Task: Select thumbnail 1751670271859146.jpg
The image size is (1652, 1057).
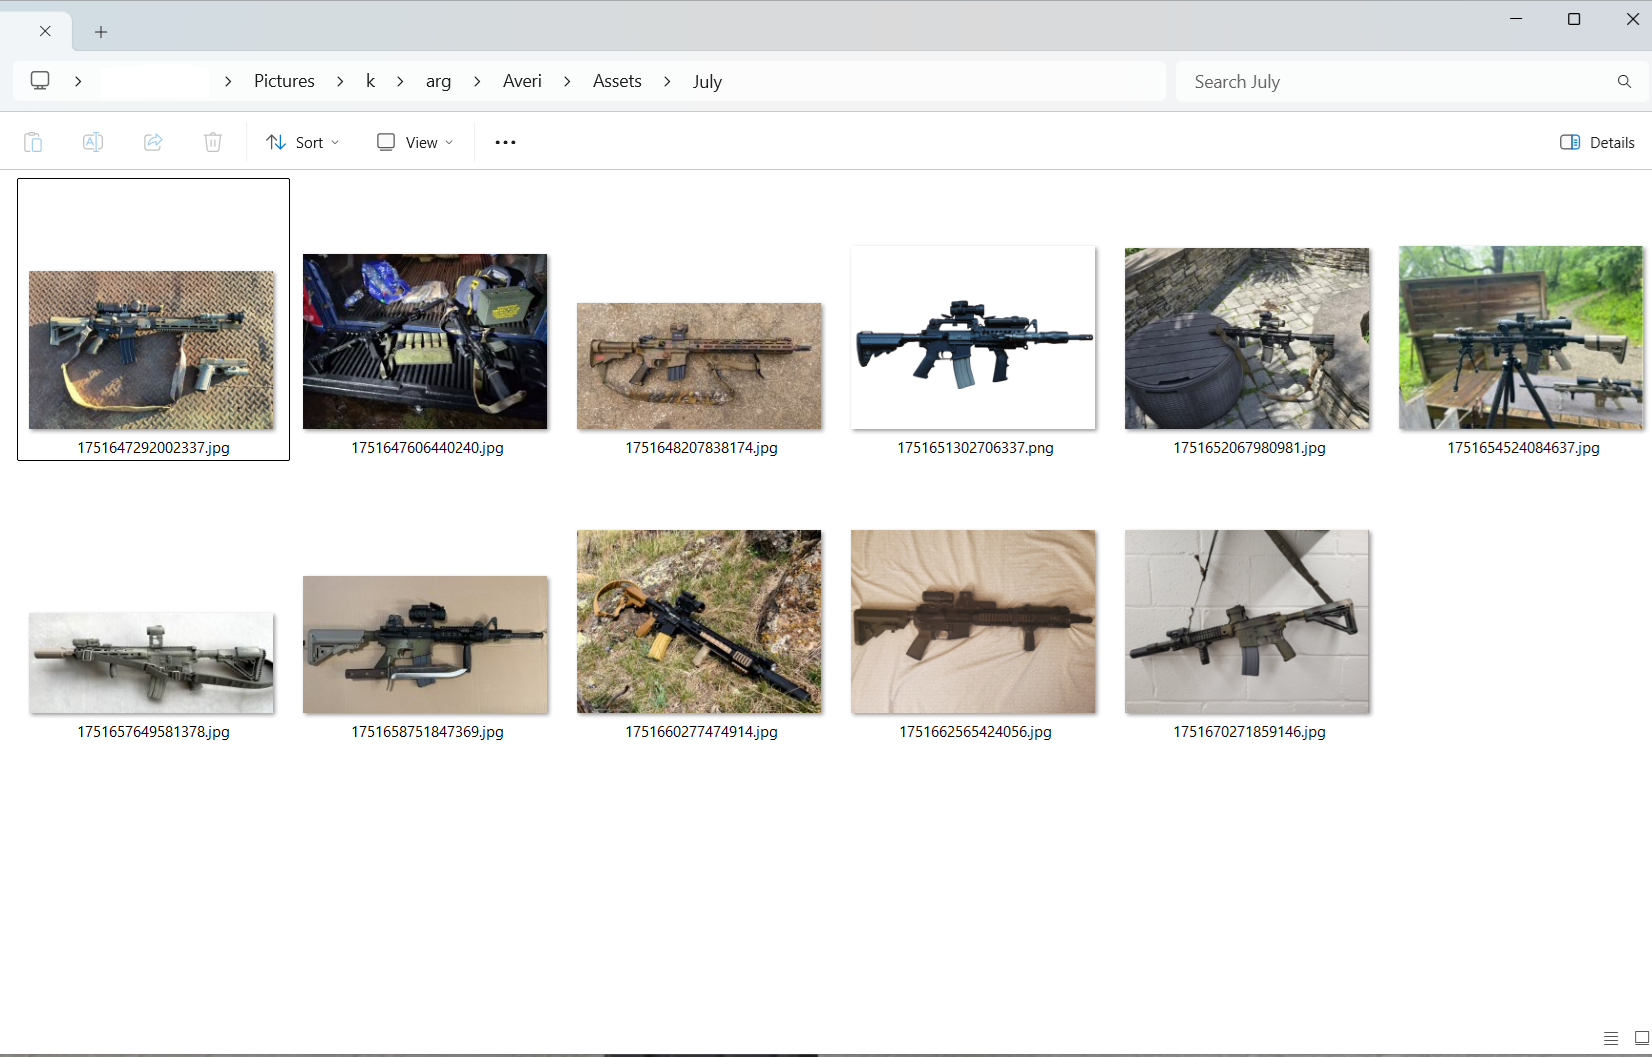Action: tap(1247, 622)
